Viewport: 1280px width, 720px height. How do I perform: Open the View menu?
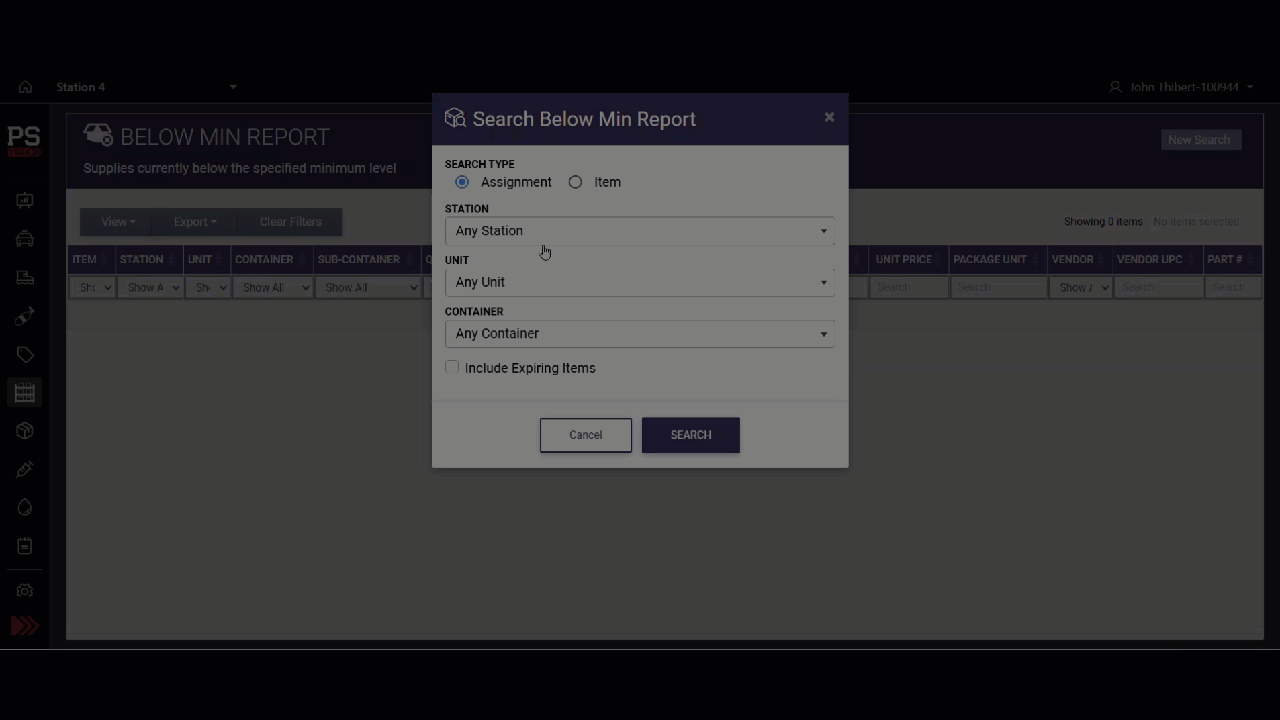pos(118,222)
